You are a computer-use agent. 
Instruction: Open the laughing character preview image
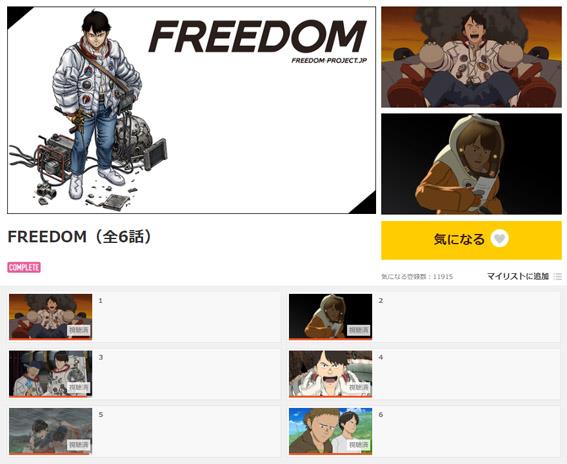[472, 57]
